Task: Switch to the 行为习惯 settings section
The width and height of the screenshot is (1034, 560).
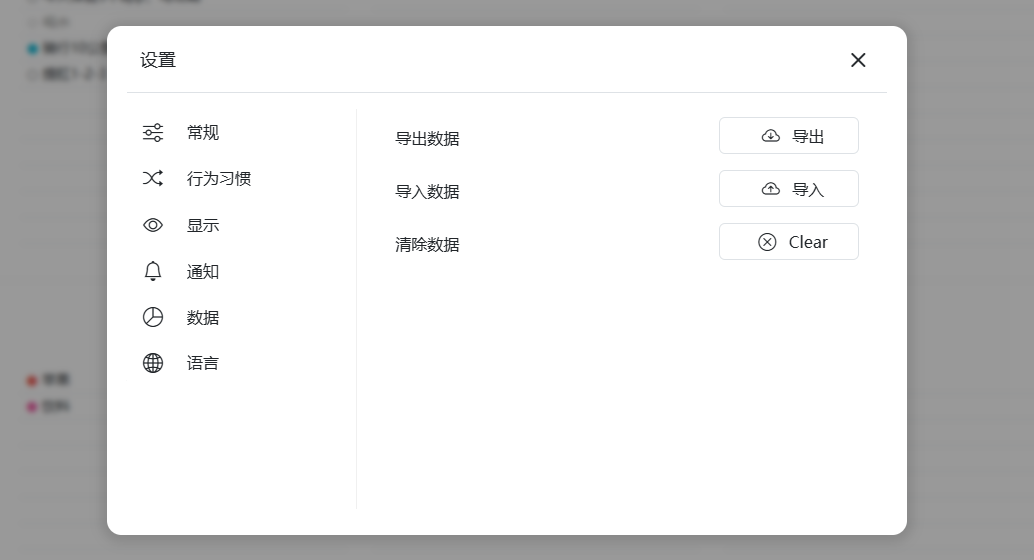Action: point(219,179)
